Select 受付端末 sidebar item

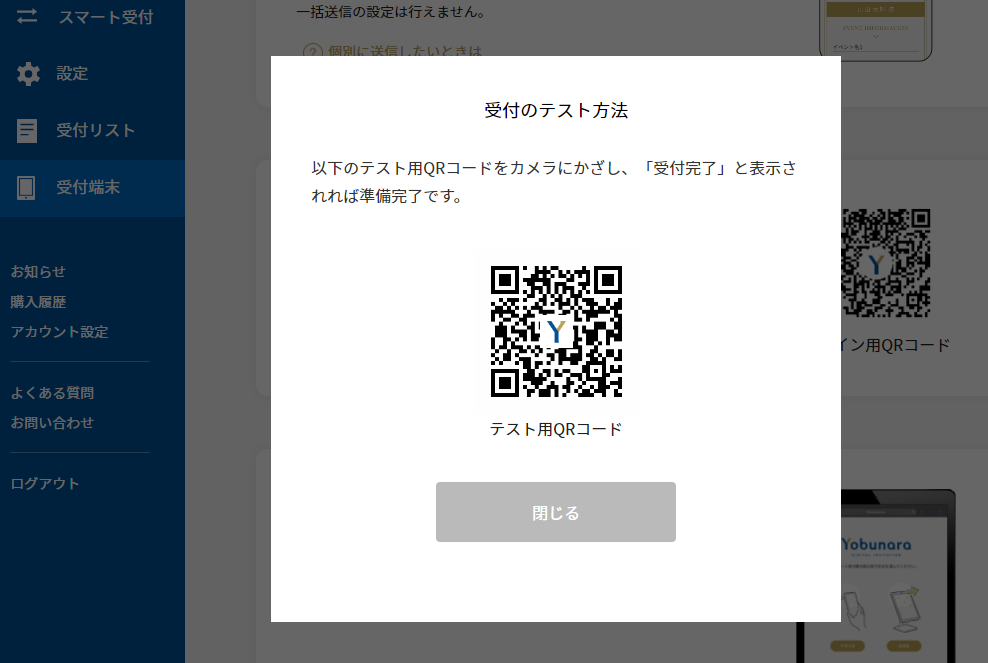93,188
